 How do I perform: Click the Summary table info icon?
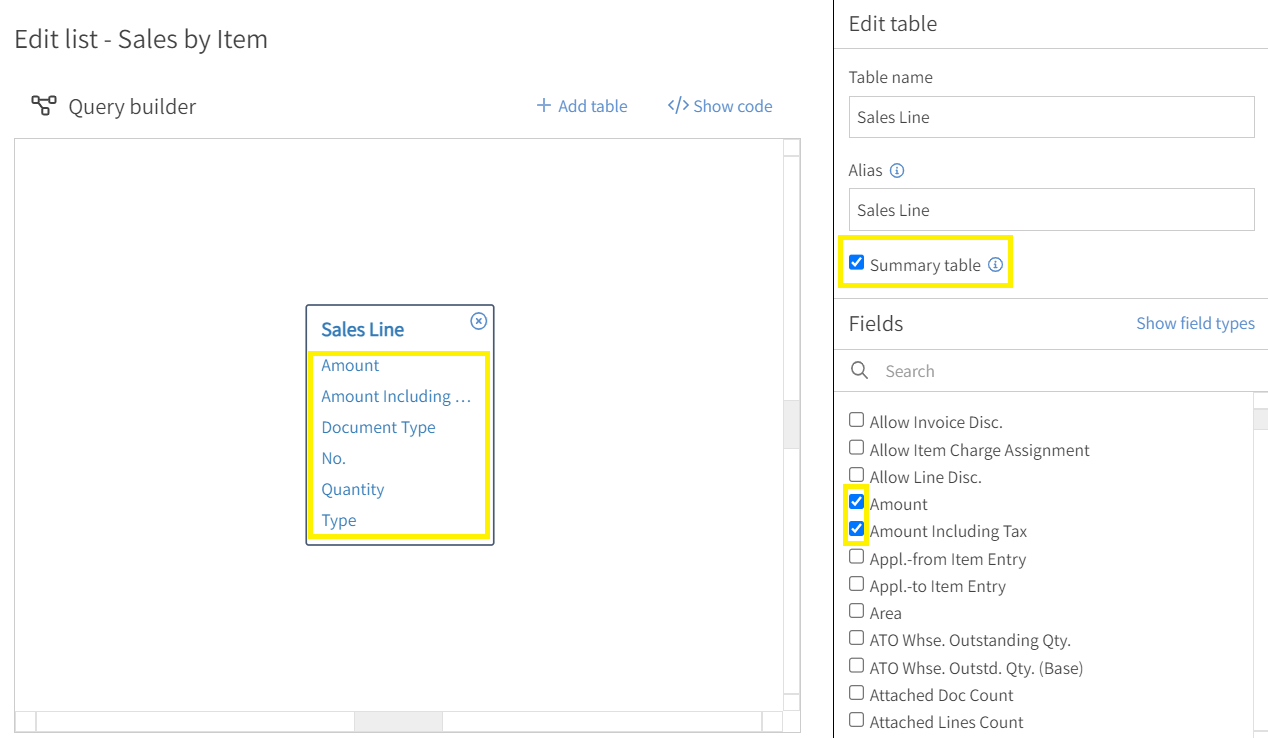pyautogui.click(x=995, y=265)
